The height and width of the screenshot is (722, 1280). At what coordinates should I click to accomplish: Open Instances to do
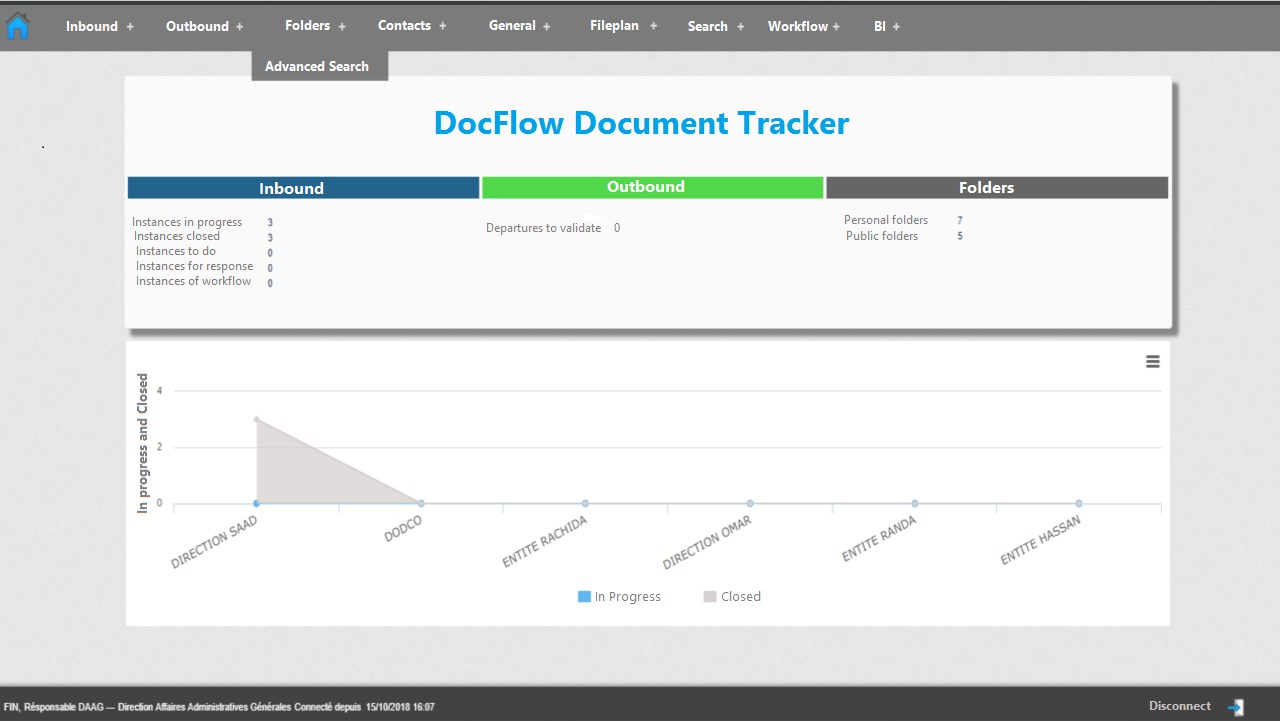(x=176, y=251)
